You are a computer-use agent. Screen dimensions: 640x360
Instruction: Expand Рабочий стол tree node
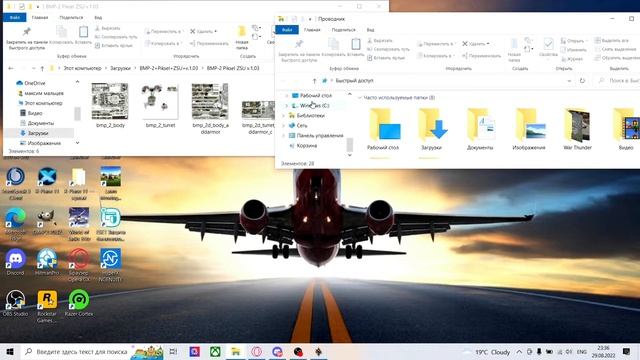tap(286, 96)
